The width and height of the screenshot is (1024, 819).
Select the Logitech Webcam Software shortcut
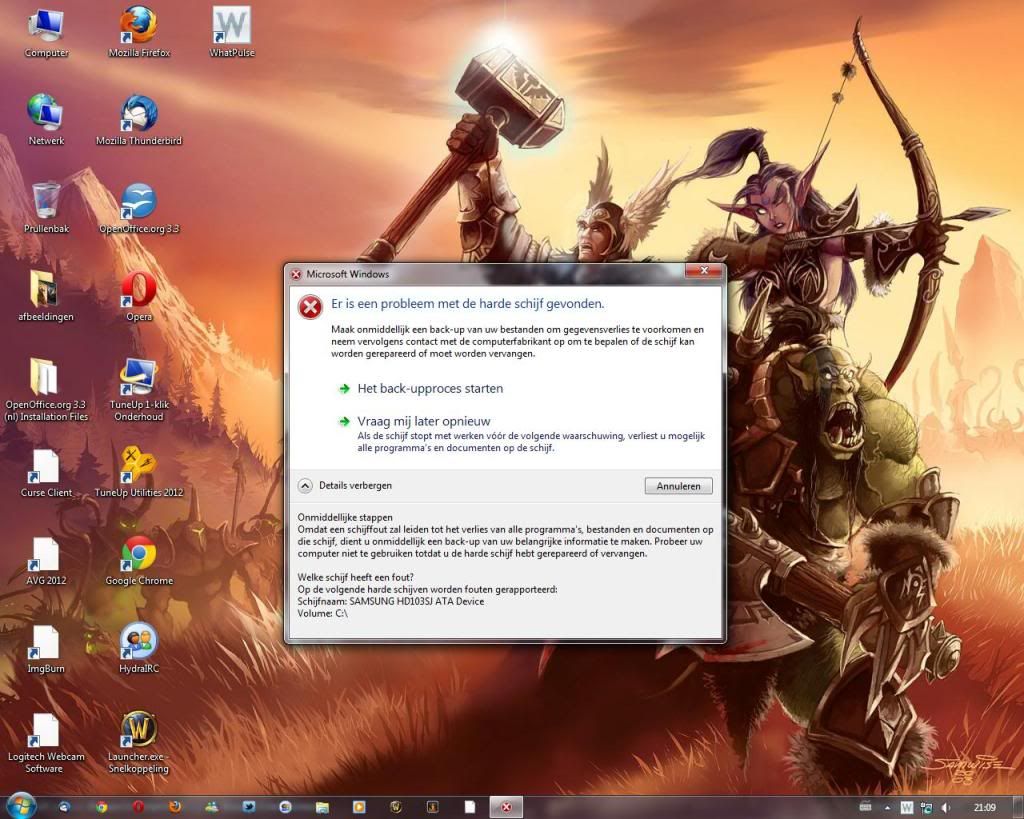point(46,743)
